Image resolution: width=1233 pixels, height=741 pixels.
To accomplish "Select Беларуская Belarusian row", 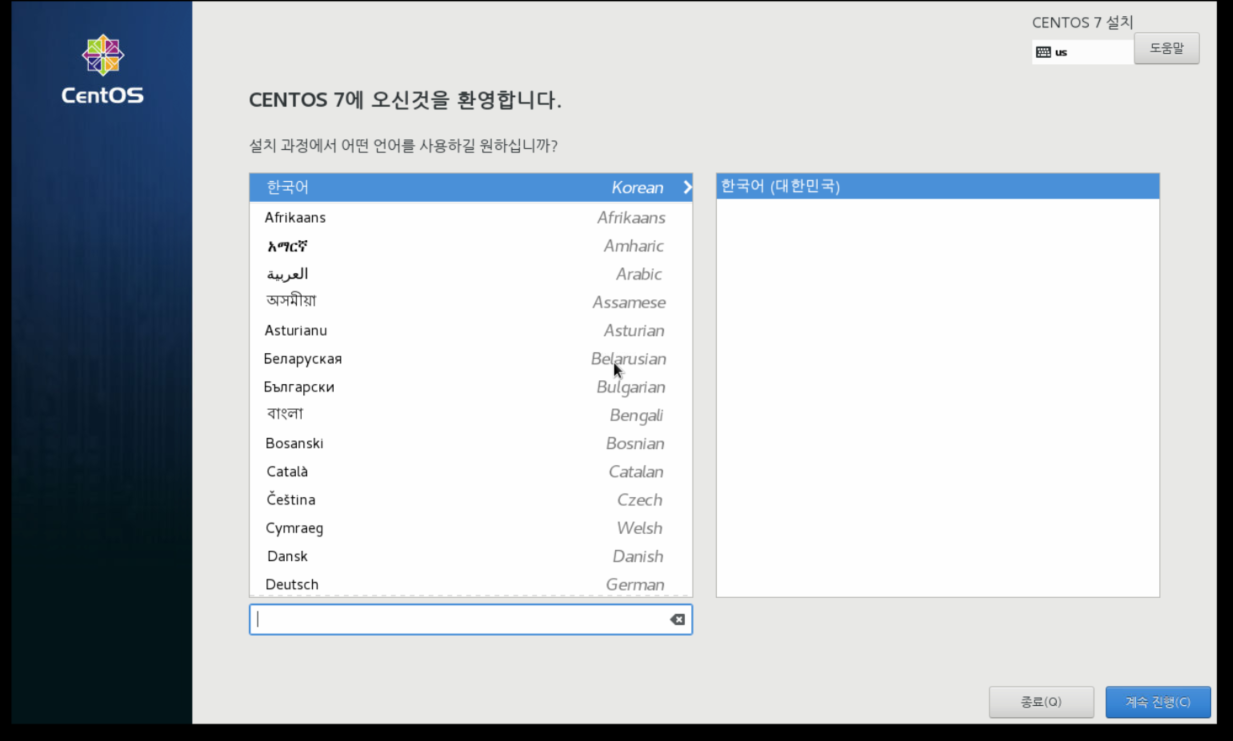I will pyautogui.click(x=471, y=358).
